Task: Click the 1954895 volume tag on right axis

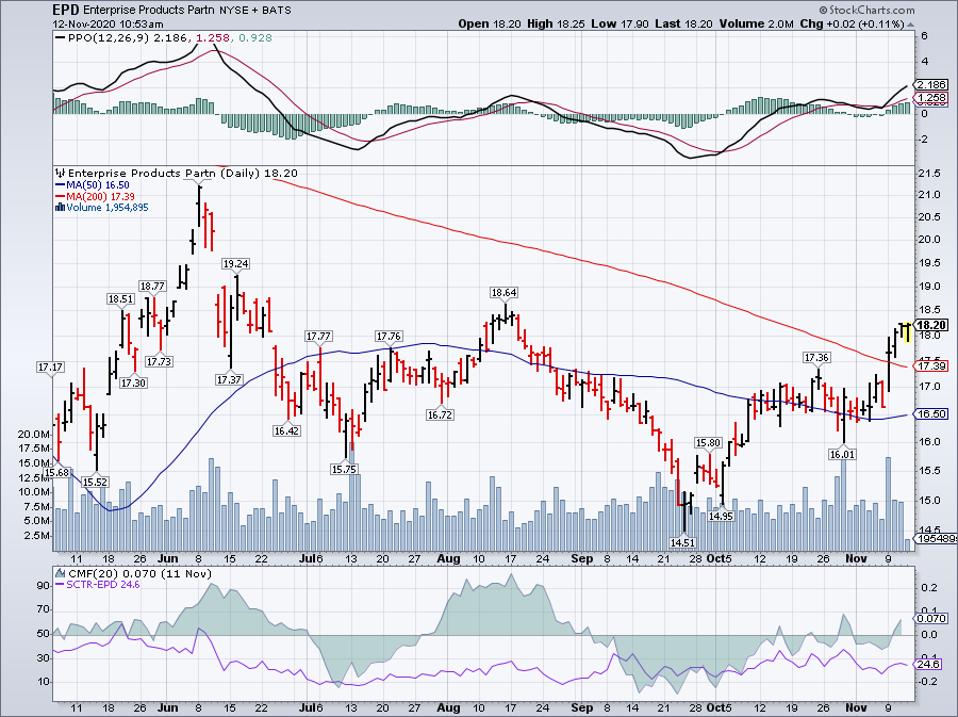Action: pos(937,539)
